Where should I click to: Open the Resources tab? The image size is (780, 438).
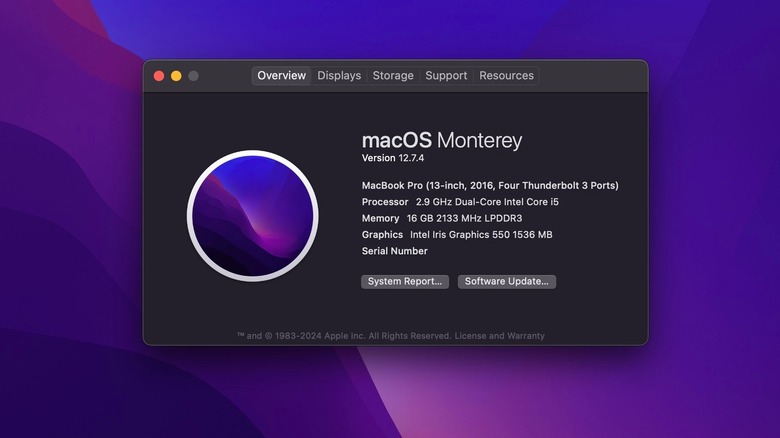click(x=506, y=76)
